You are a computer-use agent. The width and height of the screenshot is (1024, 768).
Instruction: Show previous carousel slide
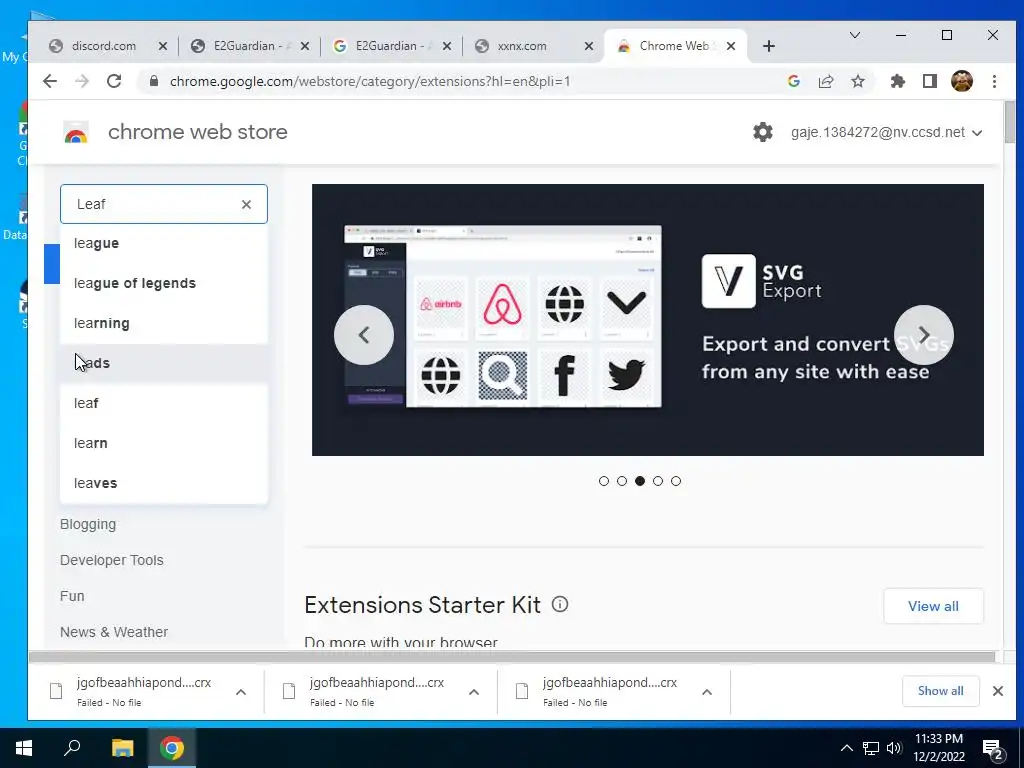pyautogui.click(x=364, y=335)
